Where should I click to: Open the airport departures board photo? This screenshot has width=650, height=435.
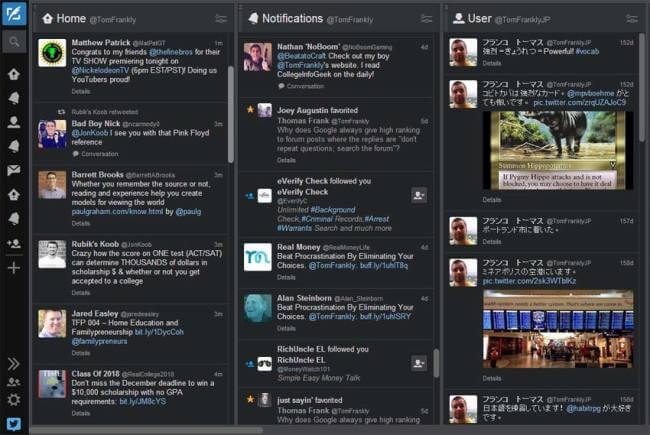coord(558,329)
